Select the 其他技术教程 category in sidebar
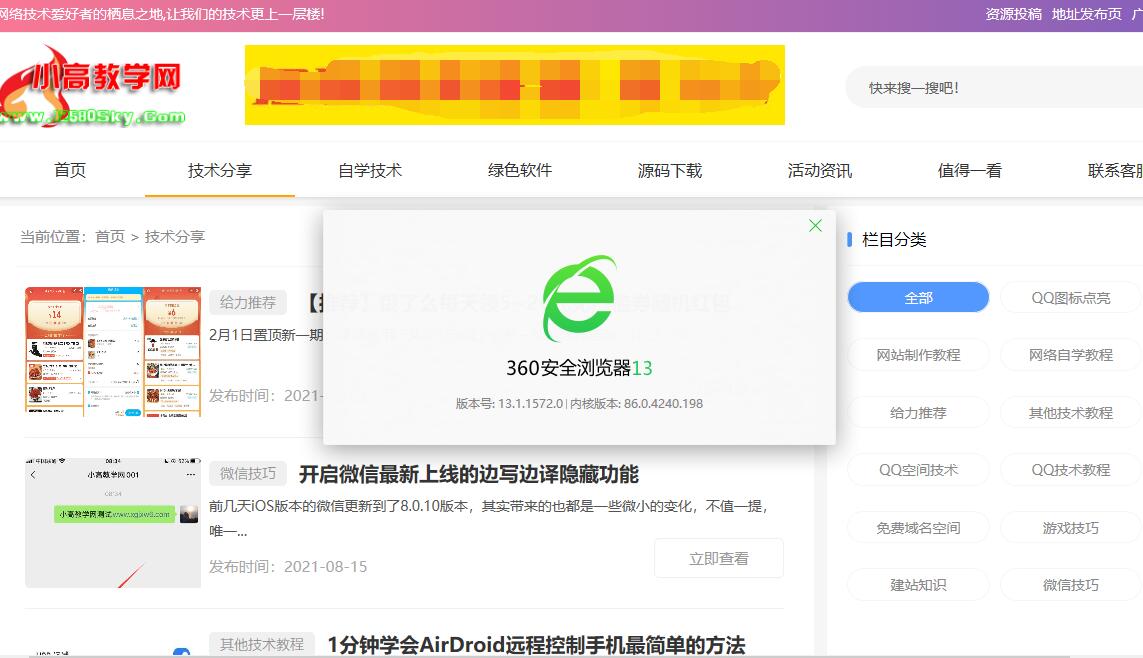This screenshot has height=658, width=1143. pos(1070,412)
